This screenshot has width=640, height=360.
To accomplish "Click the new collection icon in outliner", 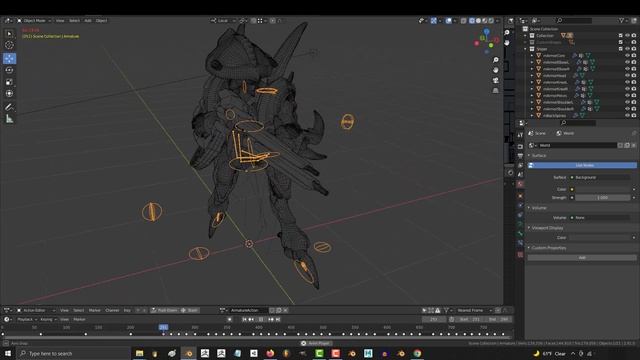I will tap(633, 20).
